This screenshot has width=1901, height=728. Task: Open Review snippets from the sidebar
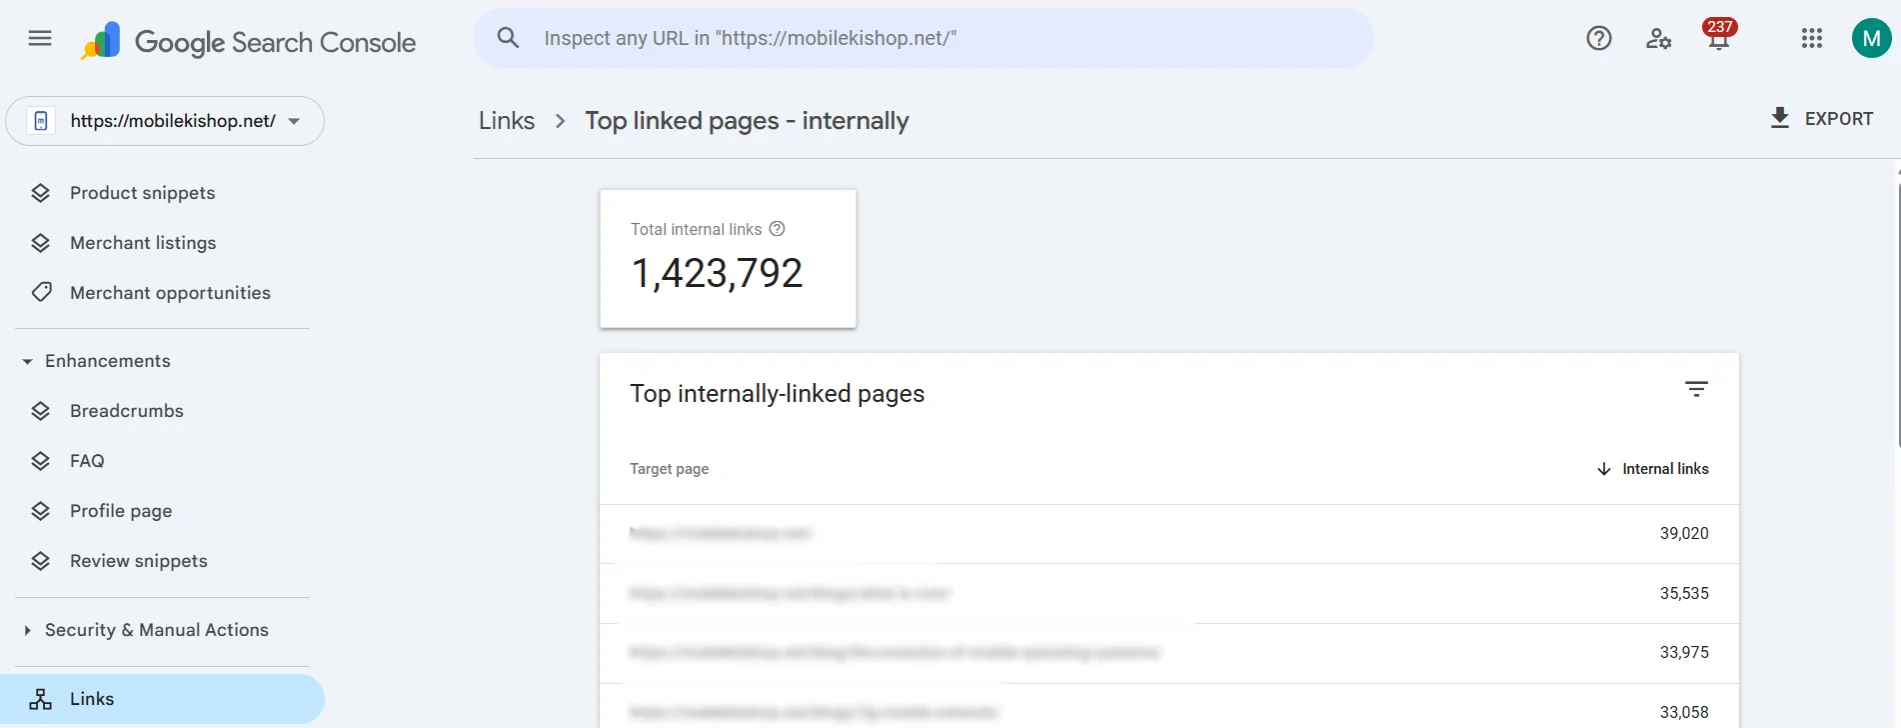tap(138, 560)
